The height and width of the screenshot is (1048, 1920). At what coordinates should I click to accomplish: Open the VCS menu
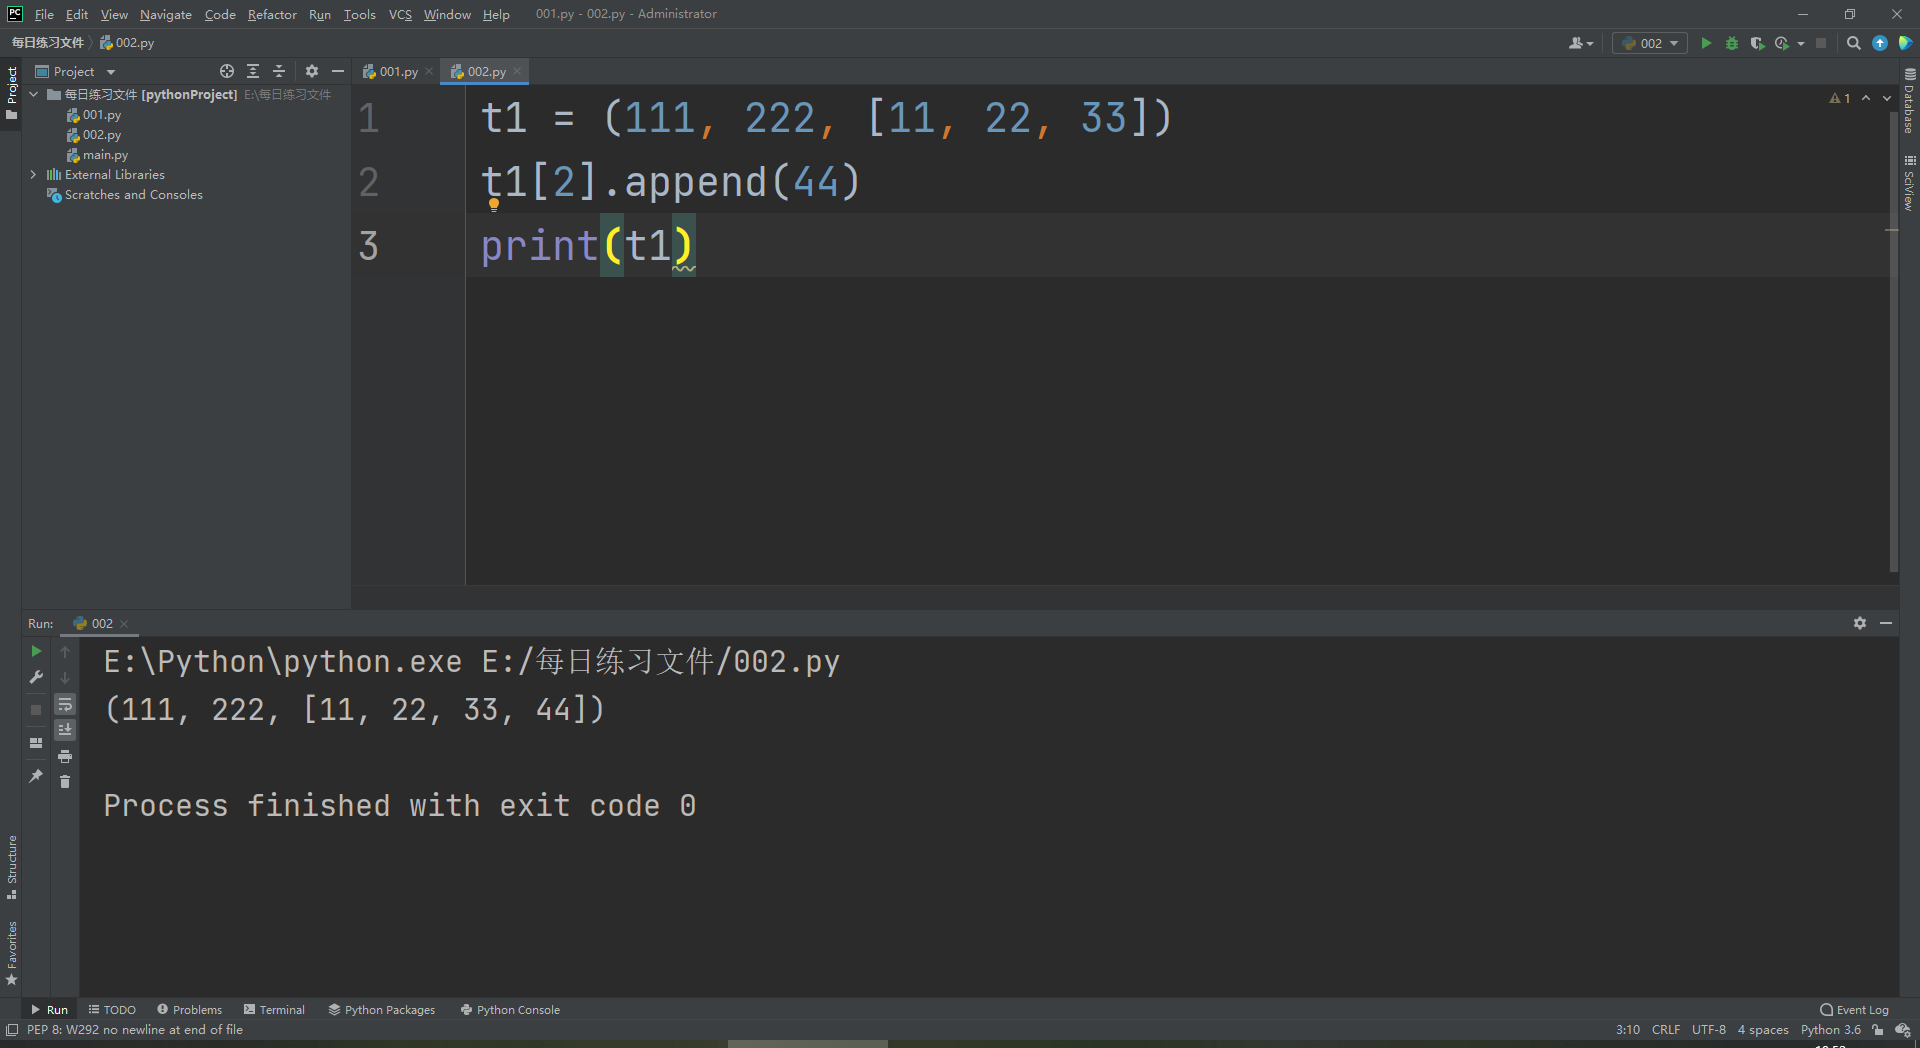[x=400, y=14]
